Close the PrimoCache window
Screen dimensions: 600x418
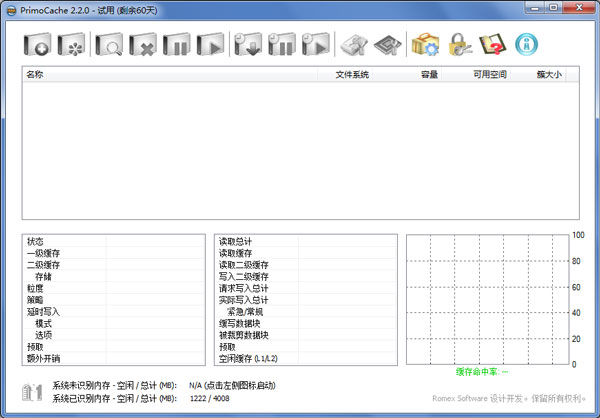[x=579, y=8]
